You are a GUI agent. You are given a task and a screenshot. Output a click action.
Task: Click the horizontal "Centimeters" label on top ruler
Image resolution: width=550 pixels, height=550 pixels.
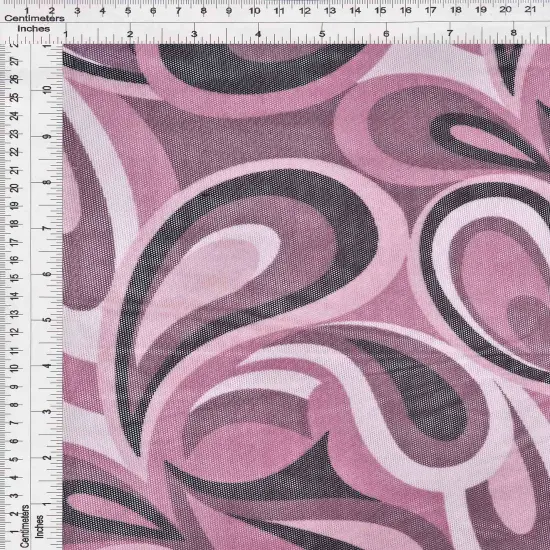click(34, 18)
